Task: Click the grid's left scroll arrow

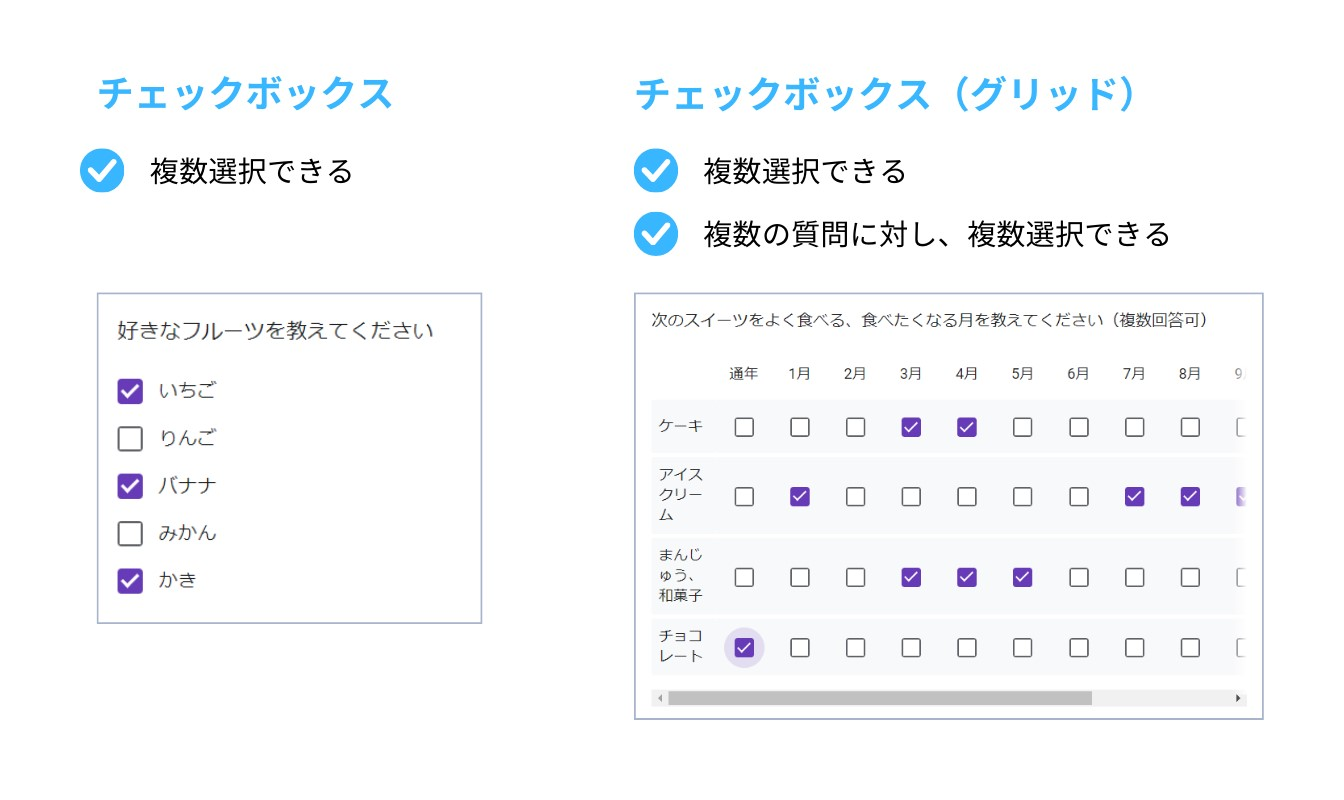Action: 660,698
